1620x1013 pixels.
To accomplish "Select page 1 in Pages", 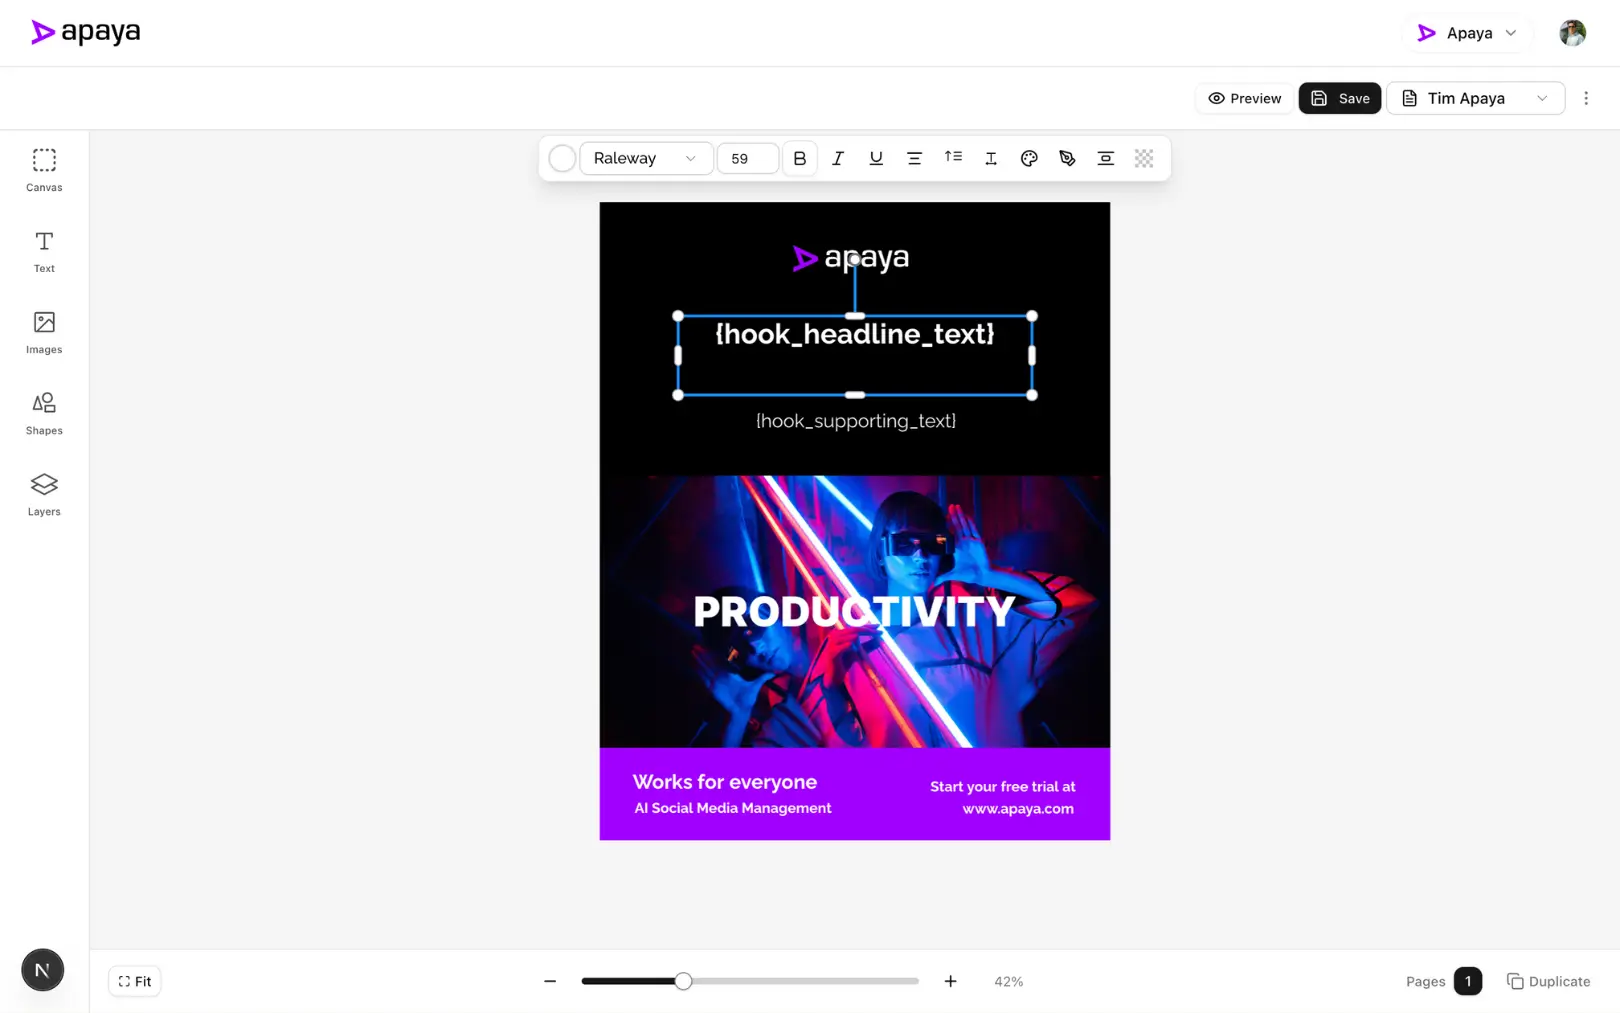I will click(x=1467, y=981).
